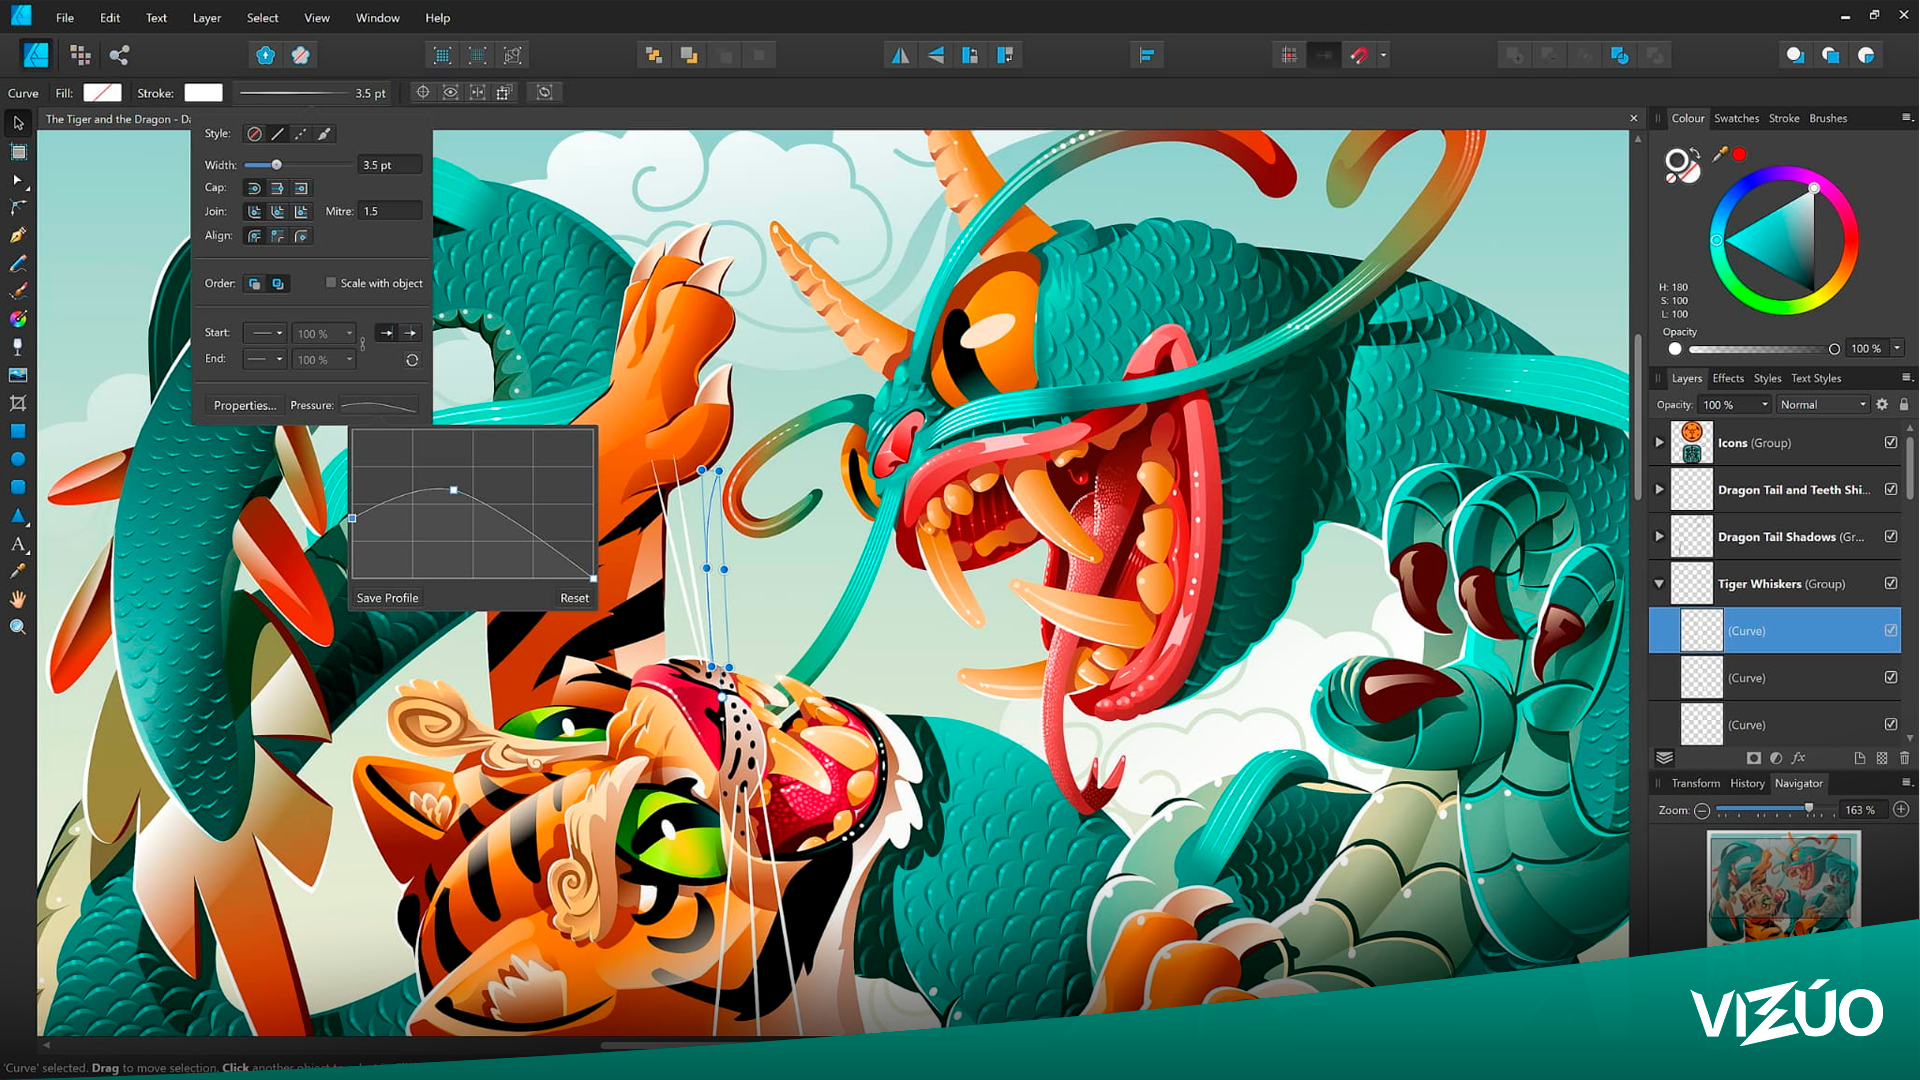This screenshot has height=1080, width=1920.
Task: Select the Pen tool in left toolbar
Action: pyautogui.click(x=18, y=235)
